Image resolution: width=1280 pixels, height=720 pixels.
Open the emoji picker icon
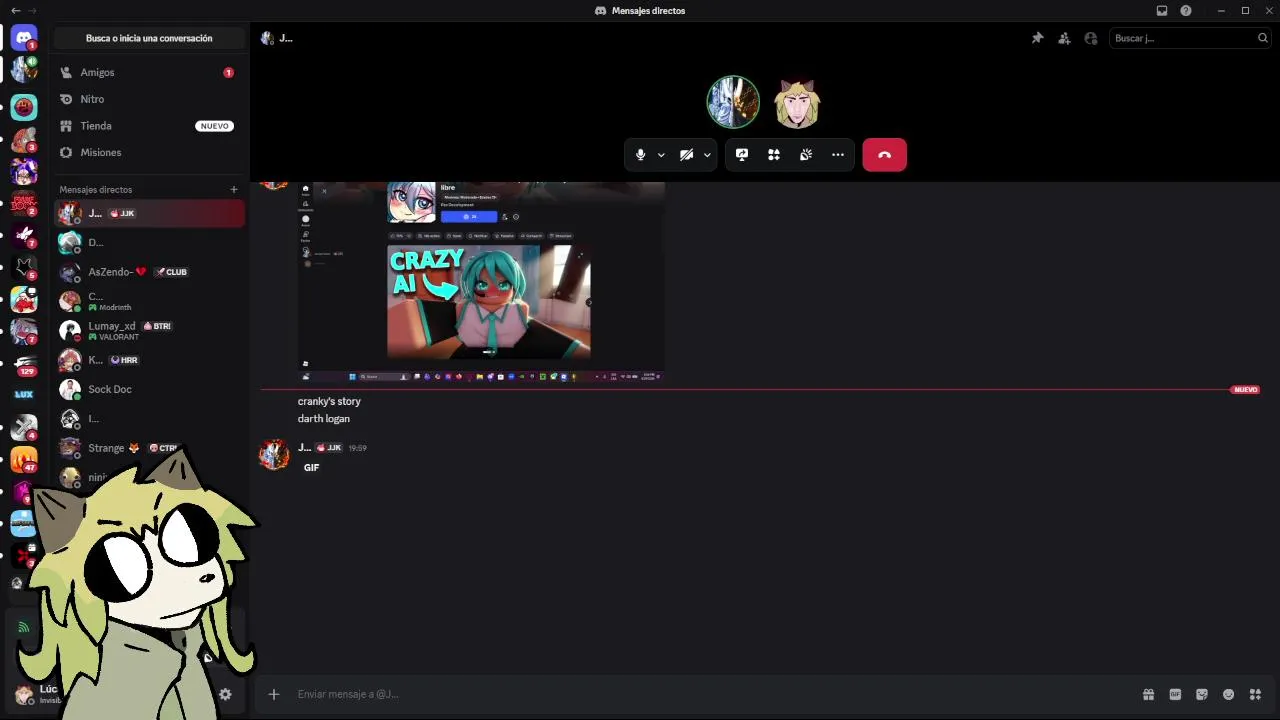(x=1228, y=694)
